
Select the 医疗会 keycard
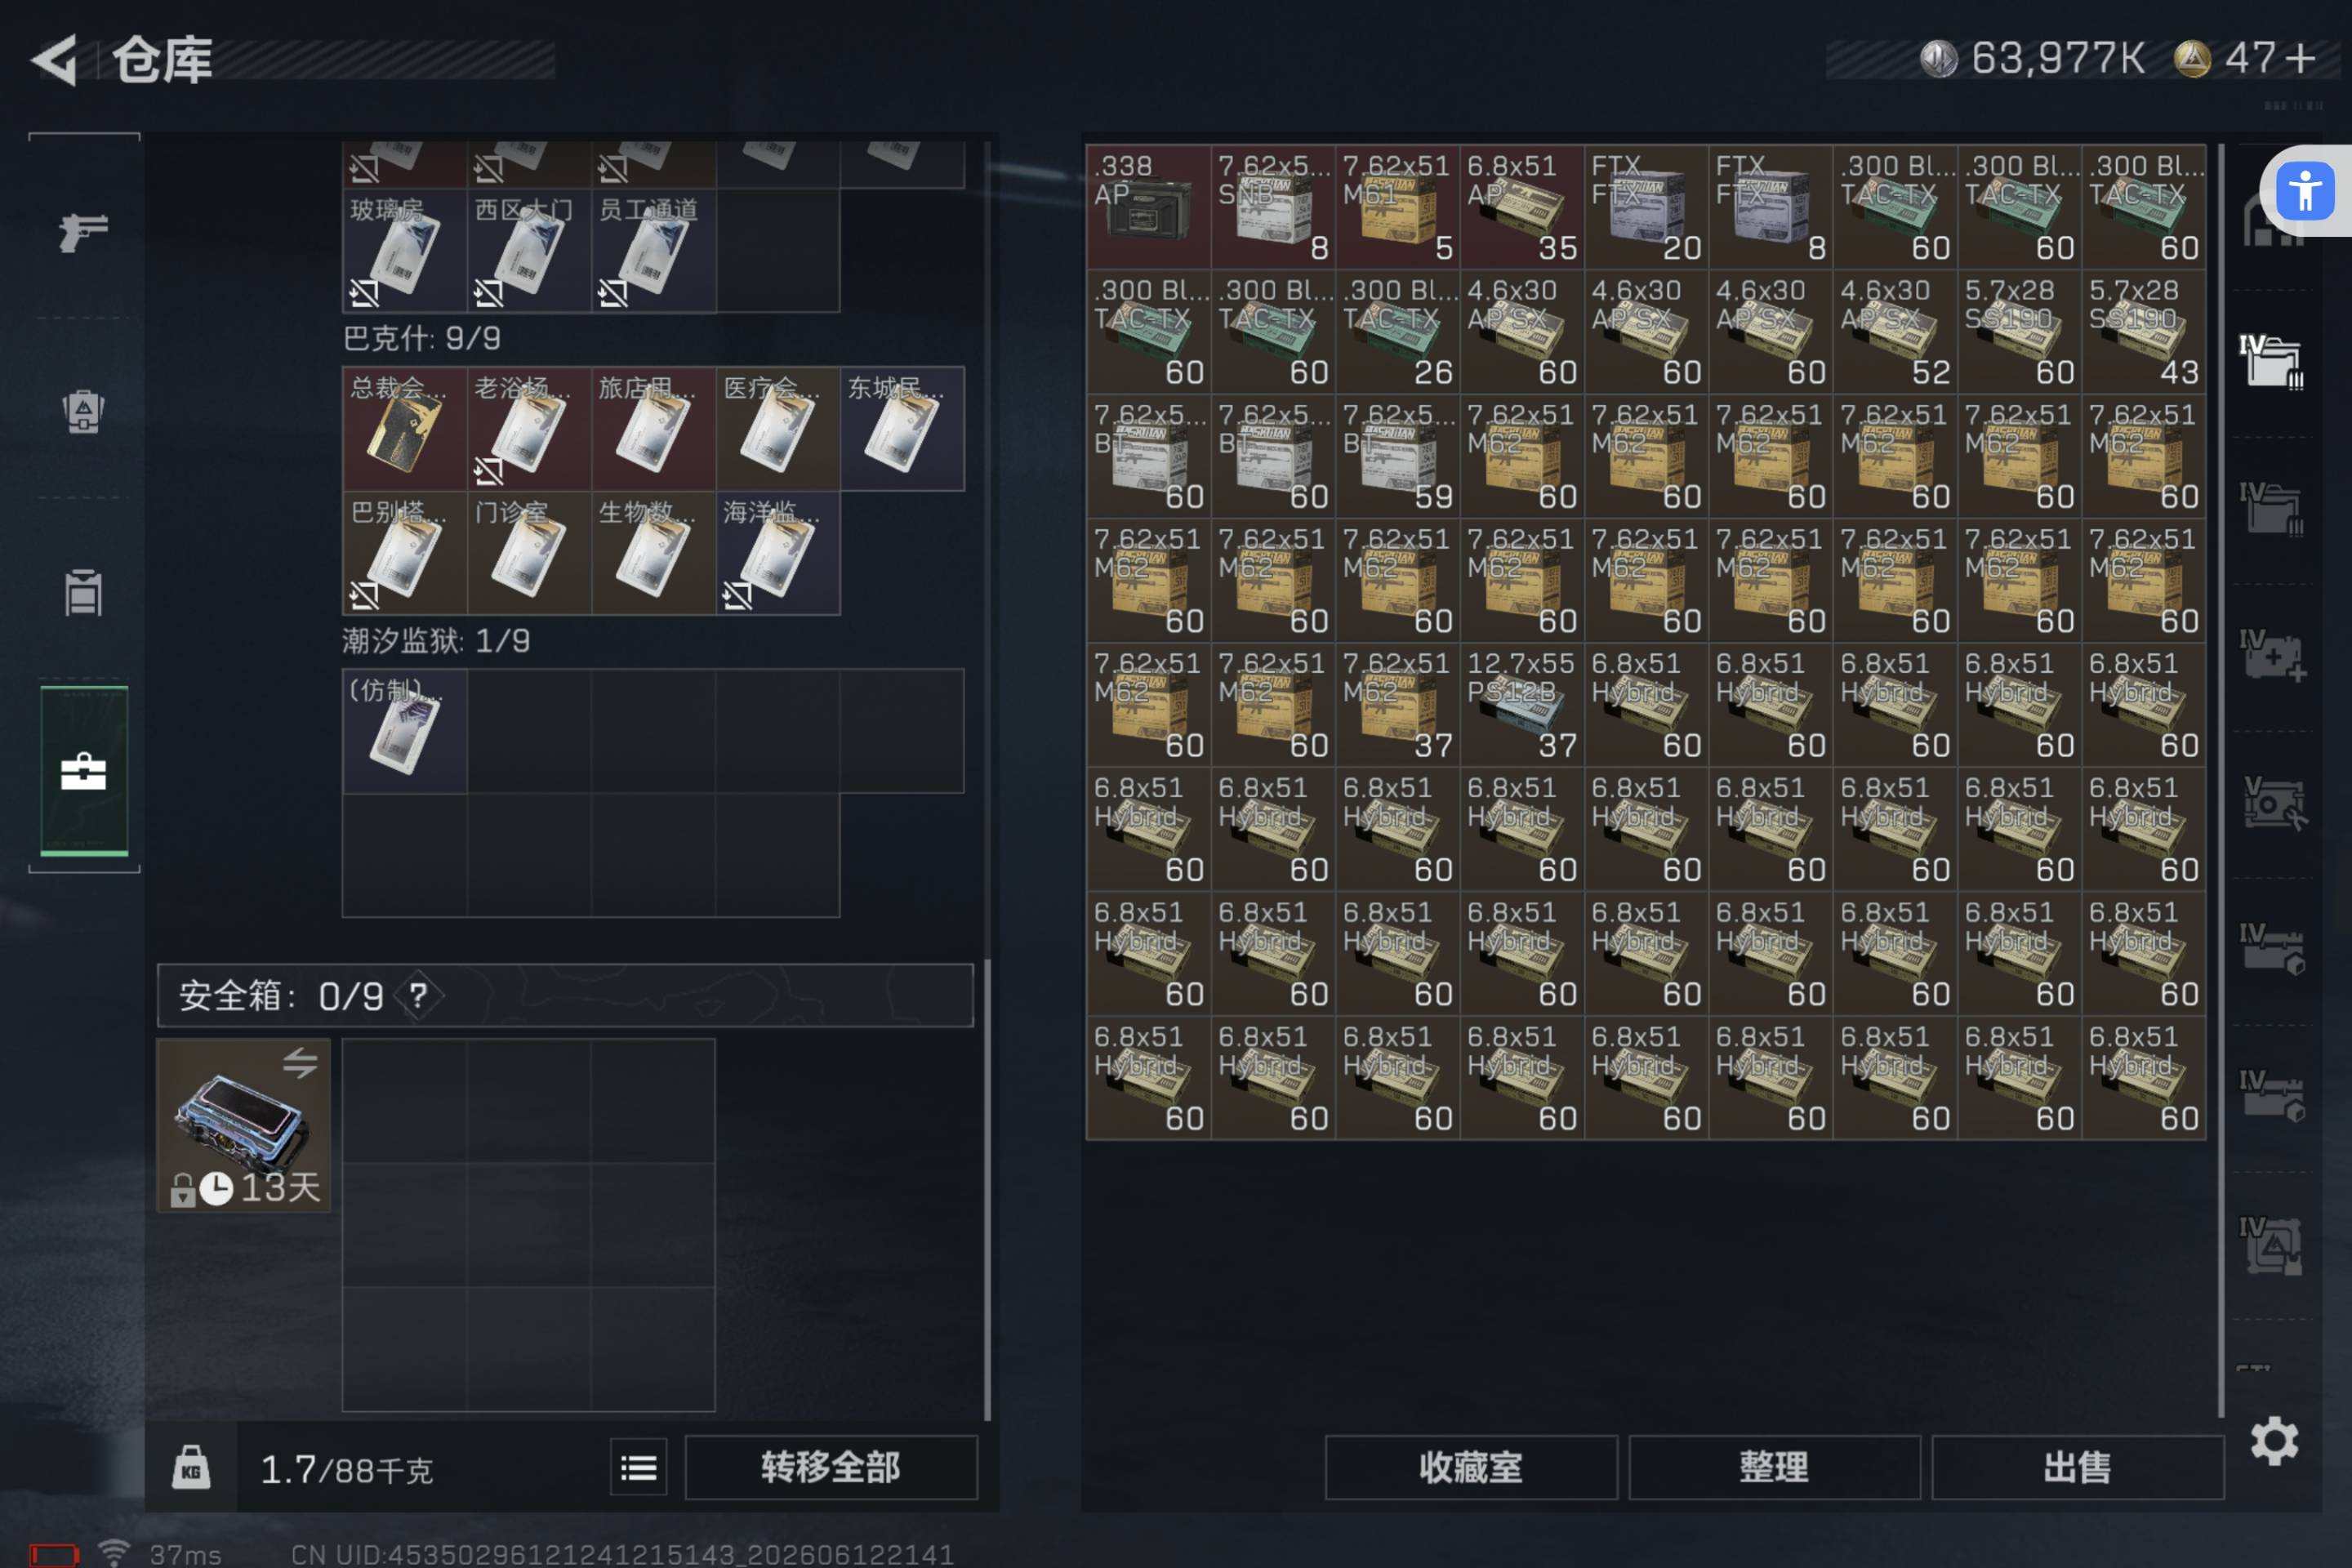coord(778,429)
